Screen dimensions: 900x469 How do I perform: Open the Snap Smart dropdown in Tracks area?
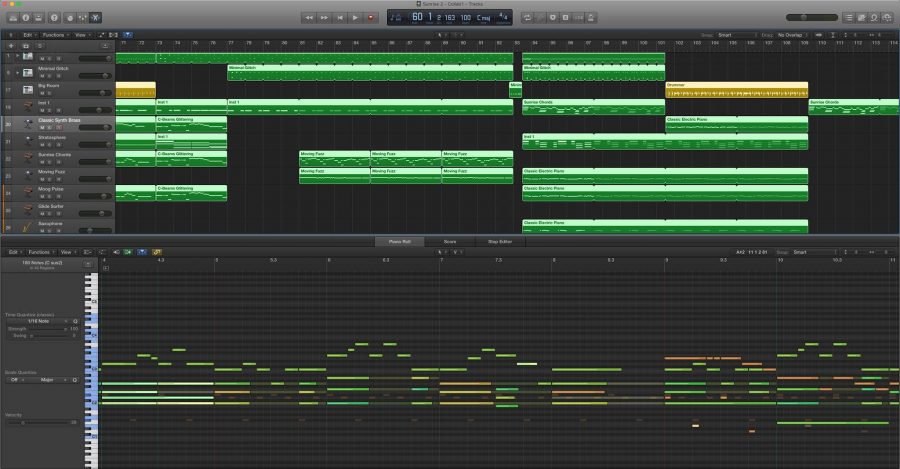coord(738,35)
